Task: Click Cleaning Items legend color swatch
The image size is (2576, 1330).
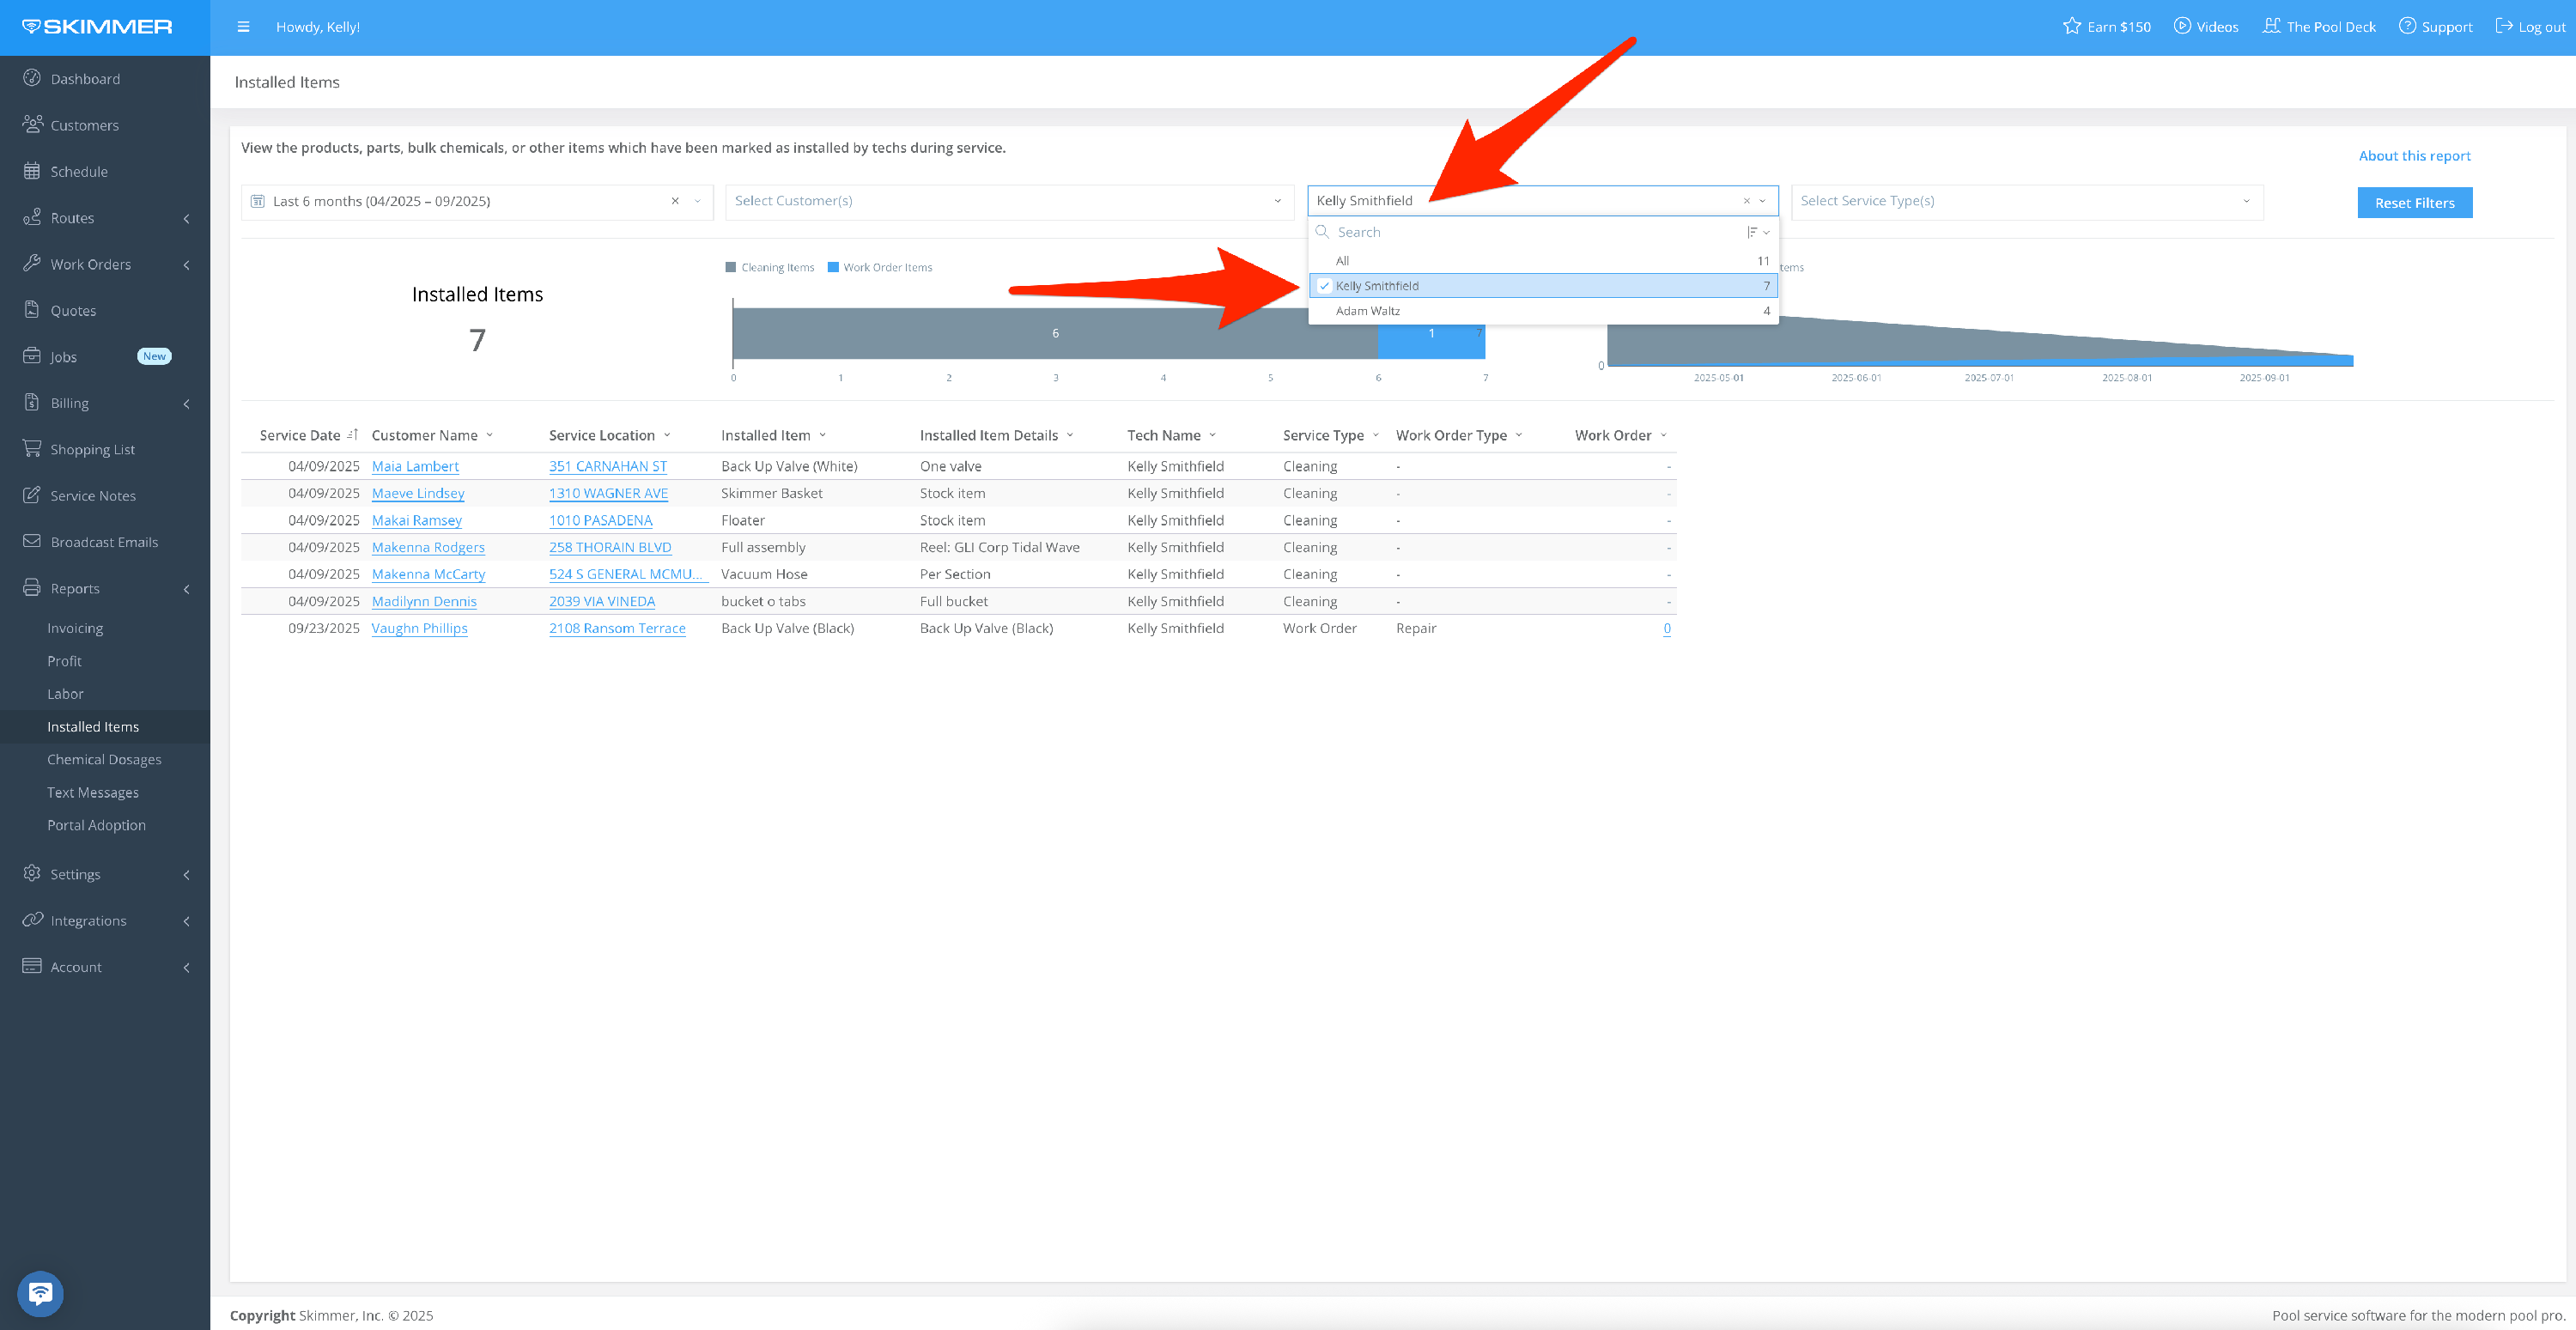Action: coord(731,267)
